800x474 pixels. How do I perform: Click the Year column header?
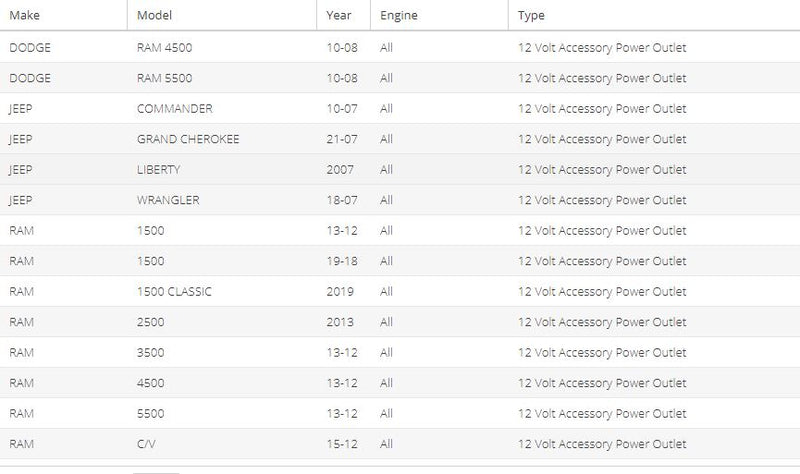click(x=343, y=15)
